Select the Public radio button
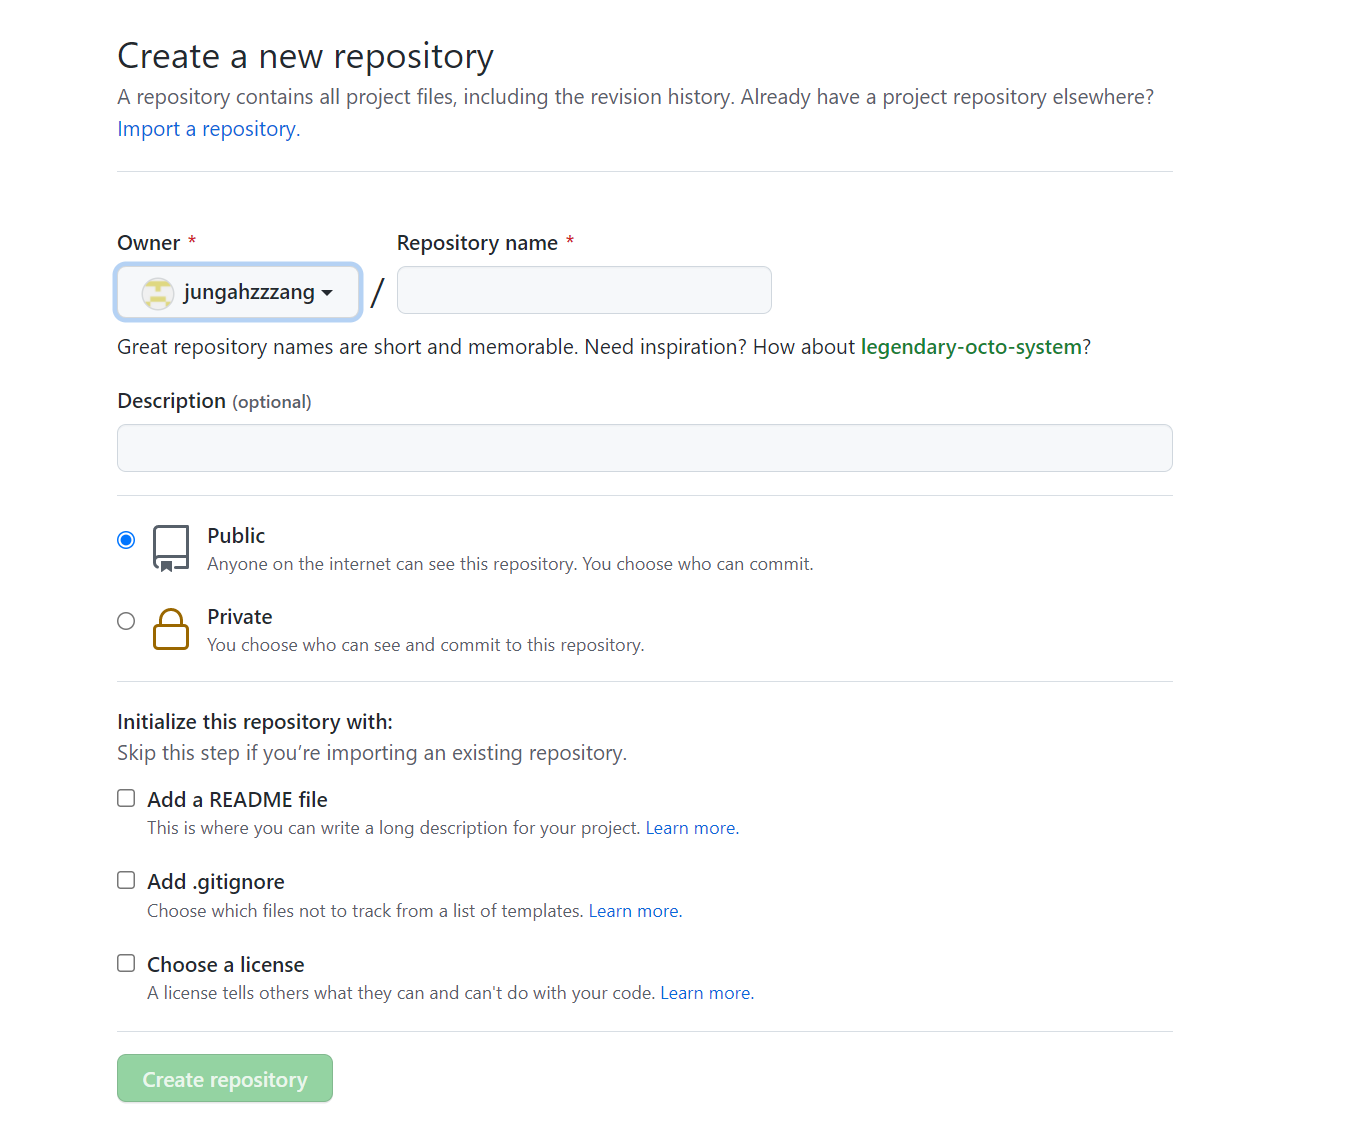 (x=126, y=540)
